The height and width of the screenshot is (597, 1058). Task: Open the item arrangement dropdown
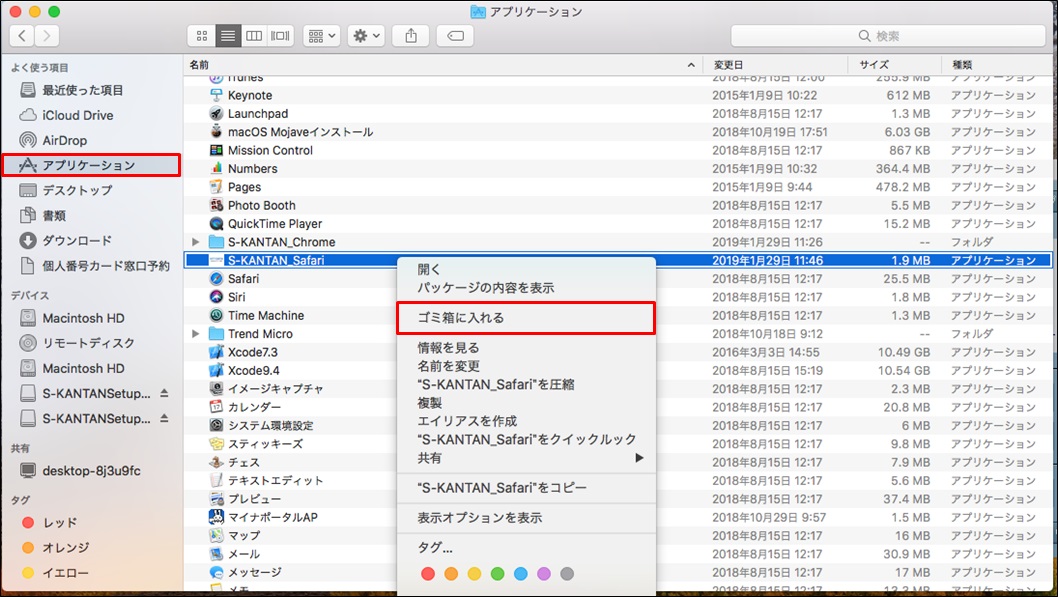point(322,35)
